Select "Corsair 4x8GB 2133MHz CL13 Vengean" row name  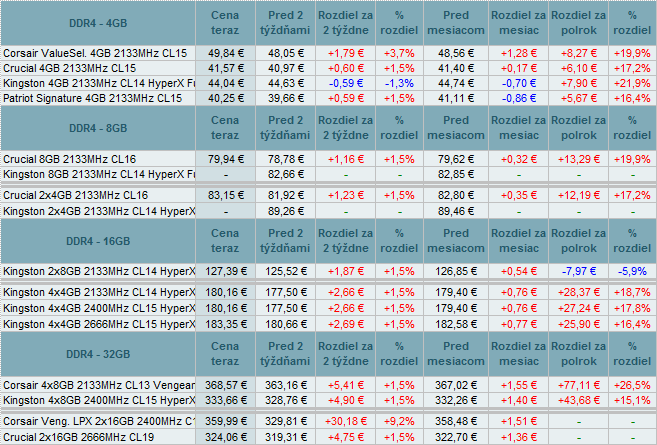(x=99, y=385)
